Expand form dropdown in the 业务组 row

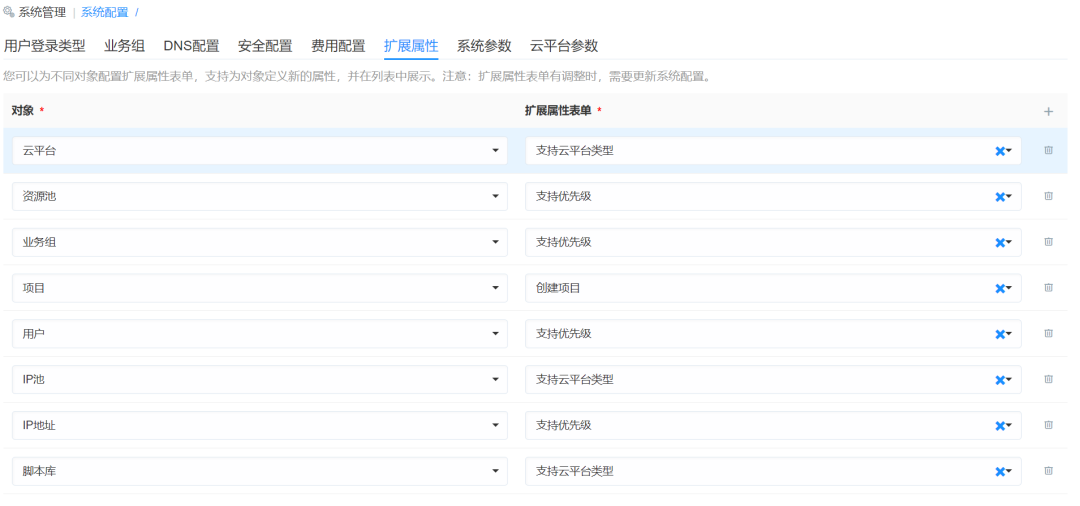click(1009, 242)
